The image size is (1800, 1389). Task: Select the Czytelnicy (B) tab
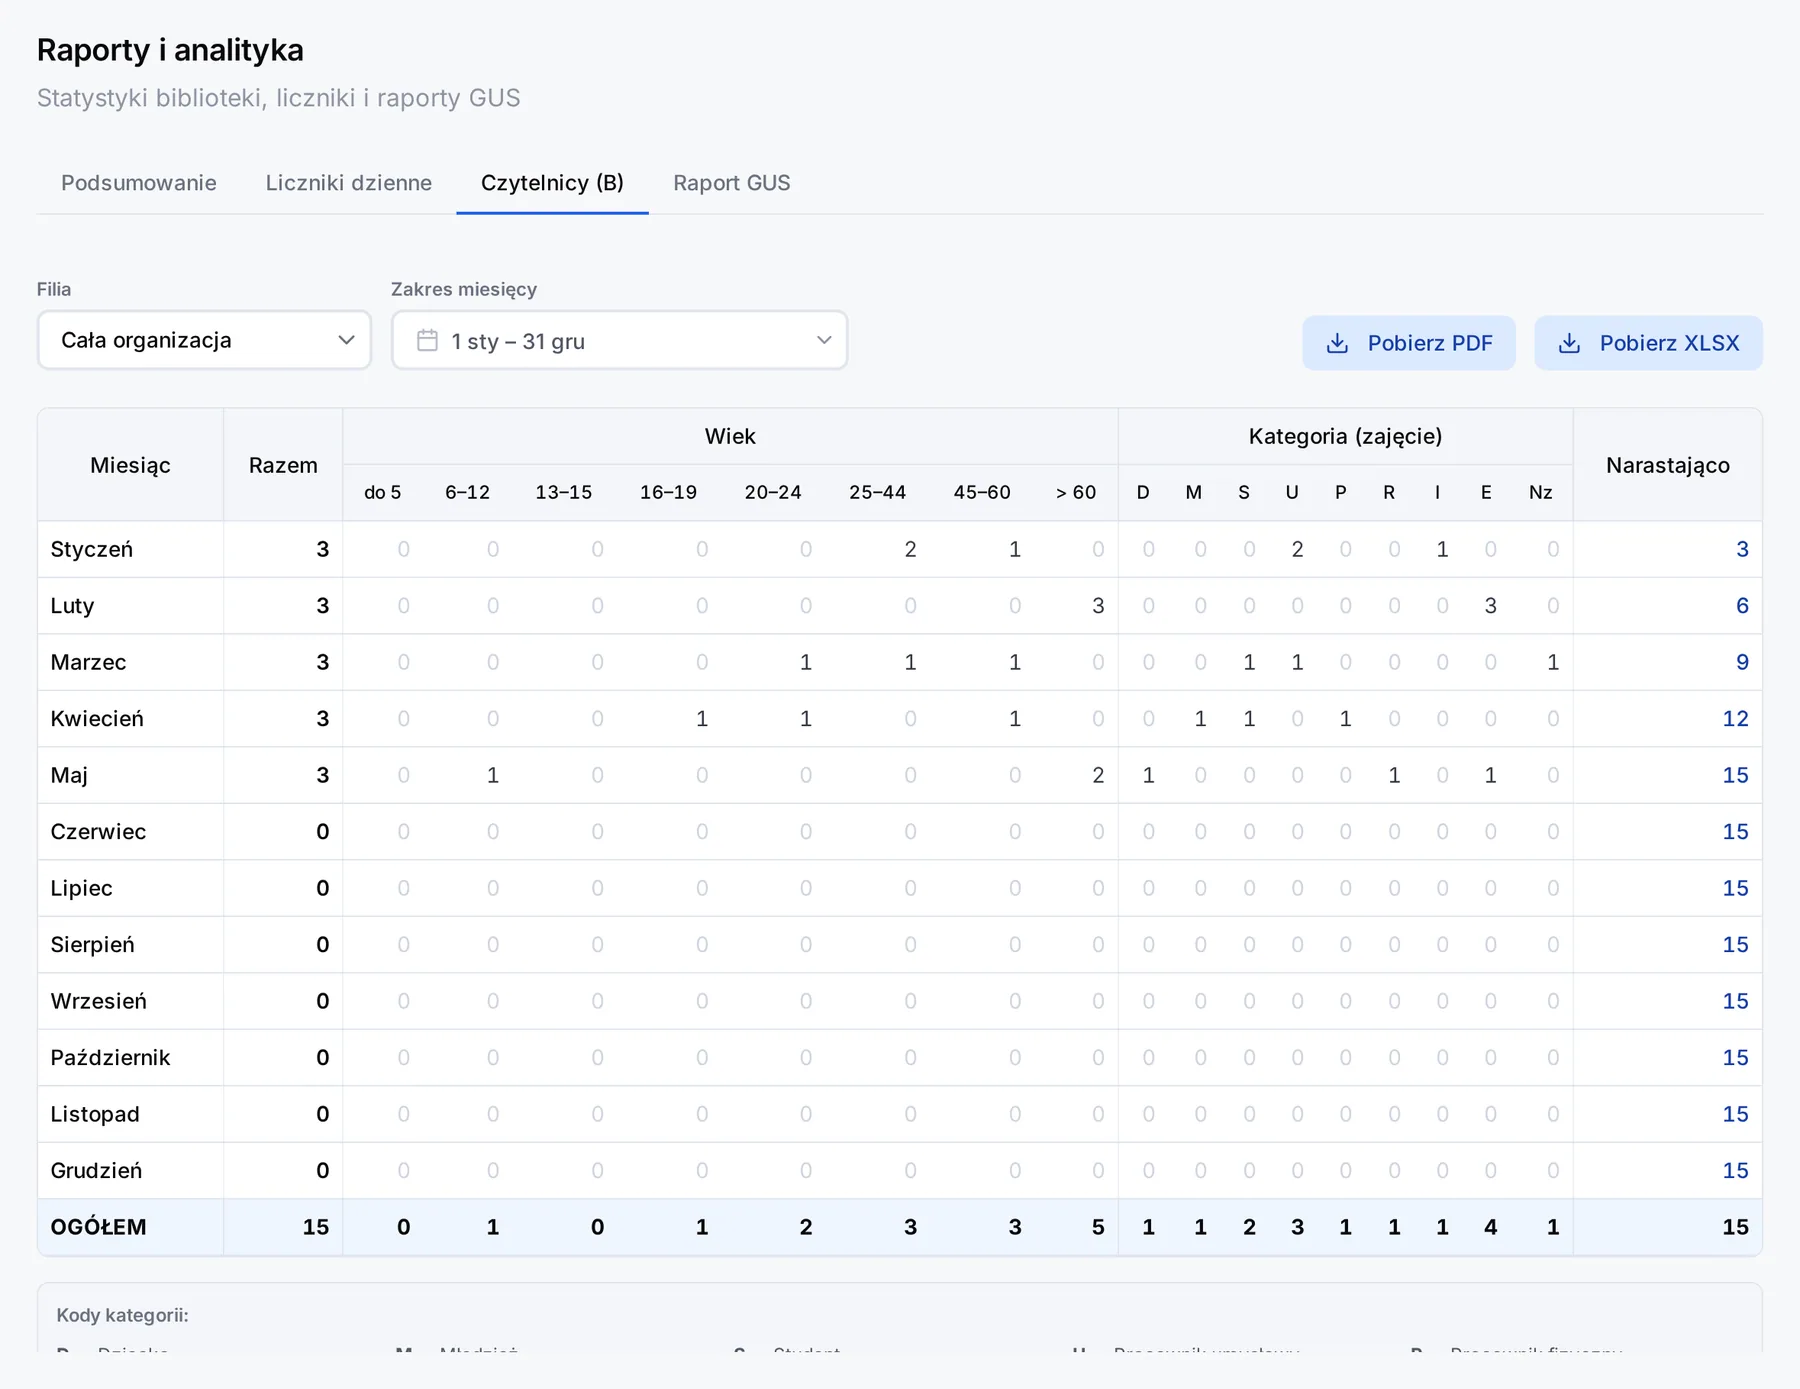tap(552, 183)
